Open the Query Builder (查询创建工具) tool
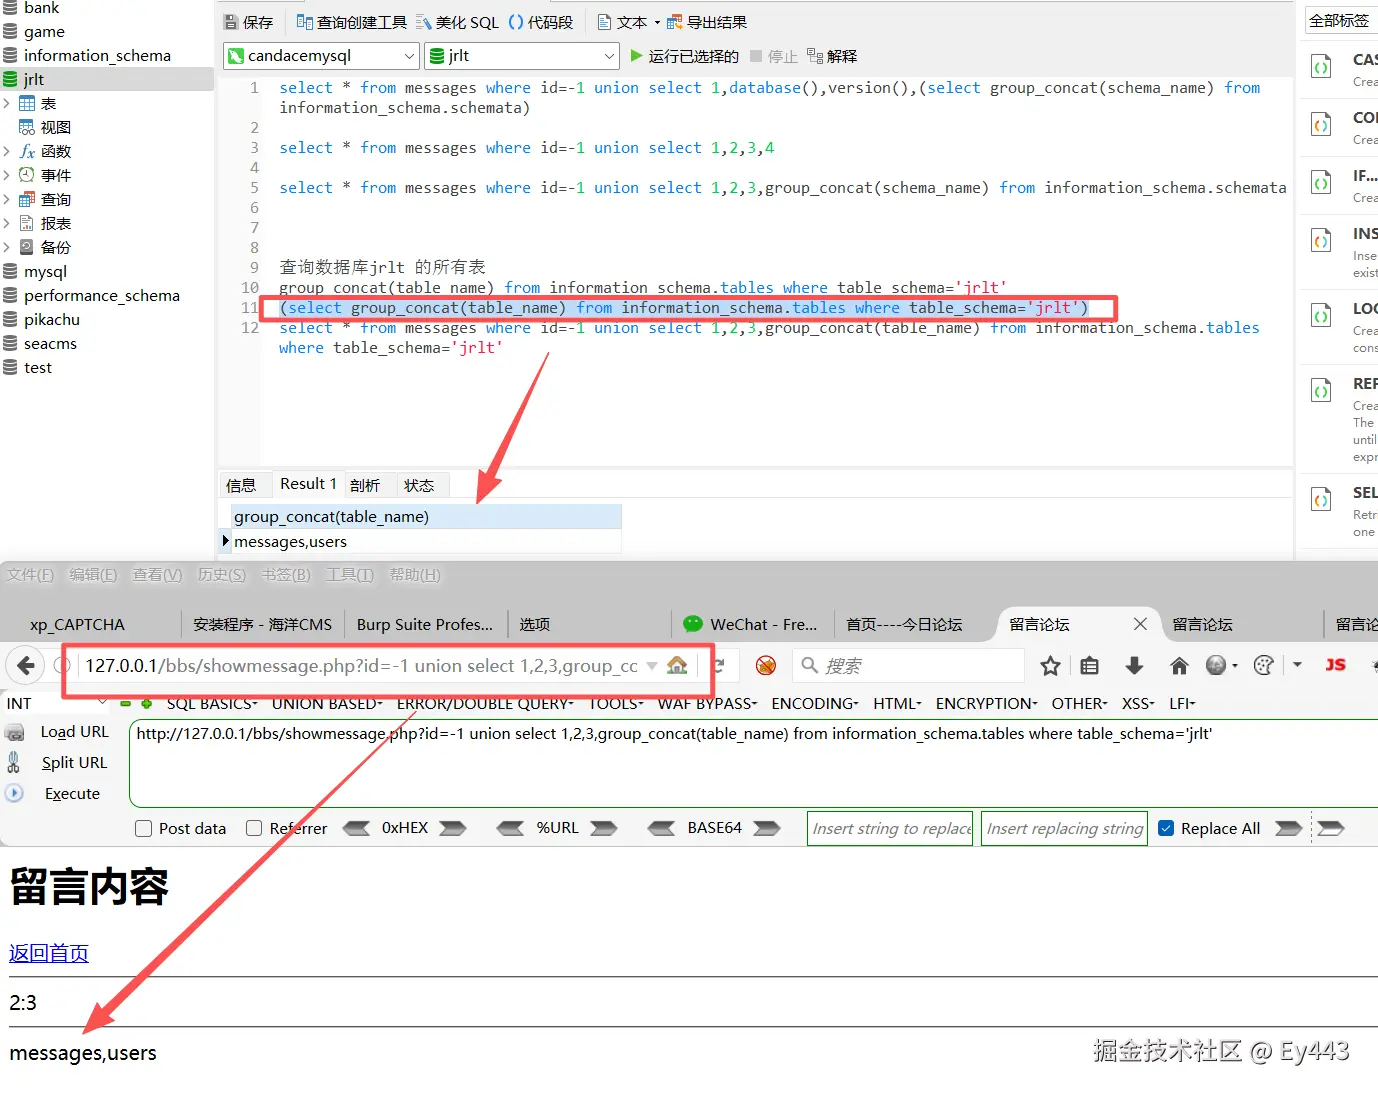This screenshot has height=1094, width=1378. [x=352, y=22]
